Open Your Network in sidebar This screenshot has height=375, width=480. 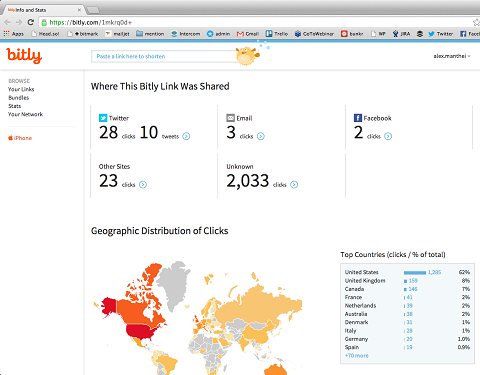click(25, 114)
